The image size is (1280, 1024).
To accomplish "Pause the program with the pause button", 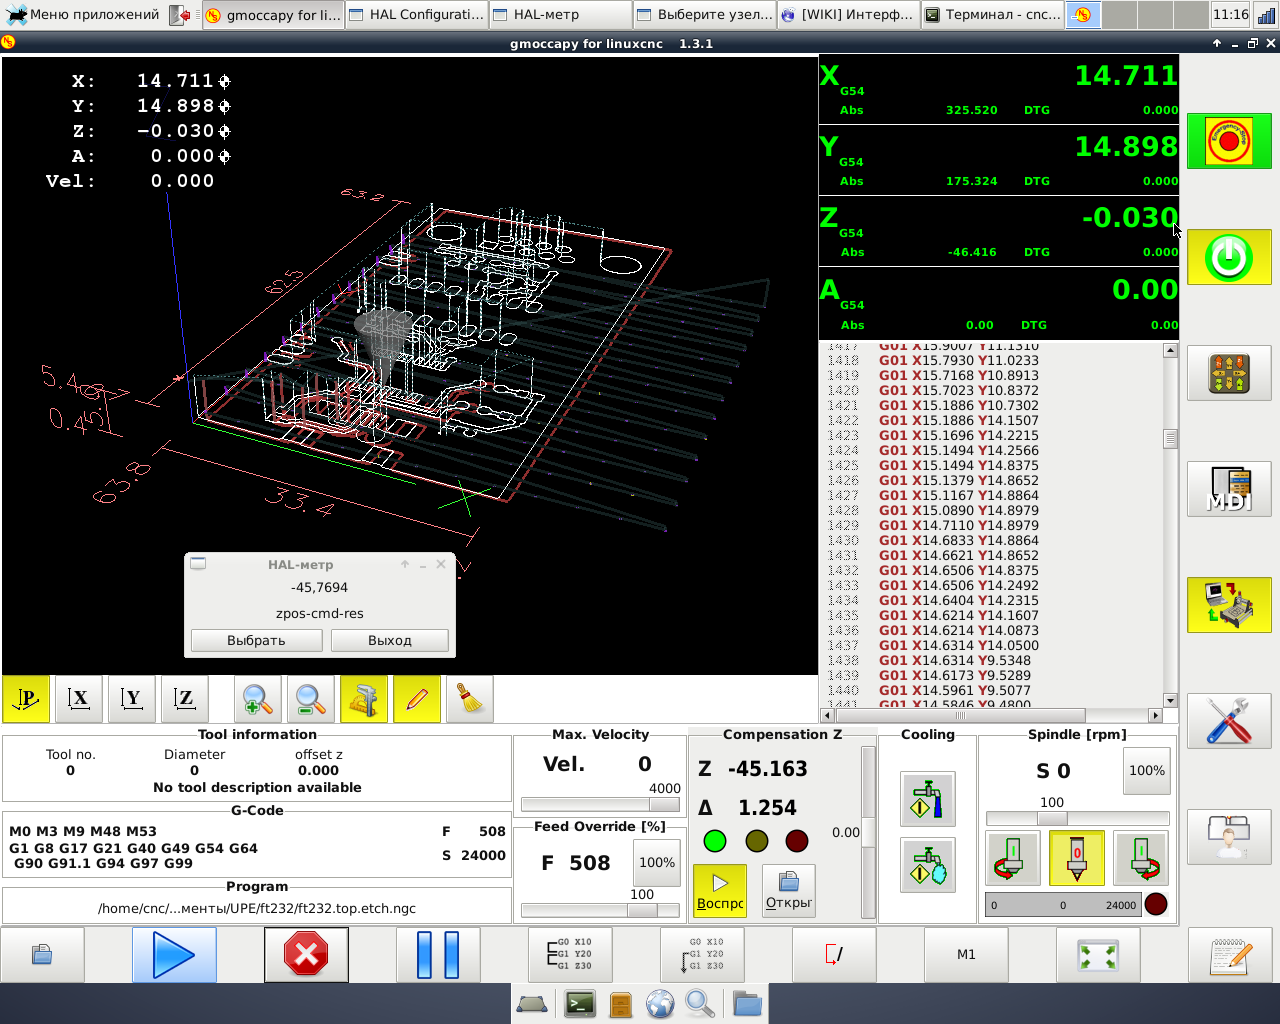I will (x=438, y=955).
